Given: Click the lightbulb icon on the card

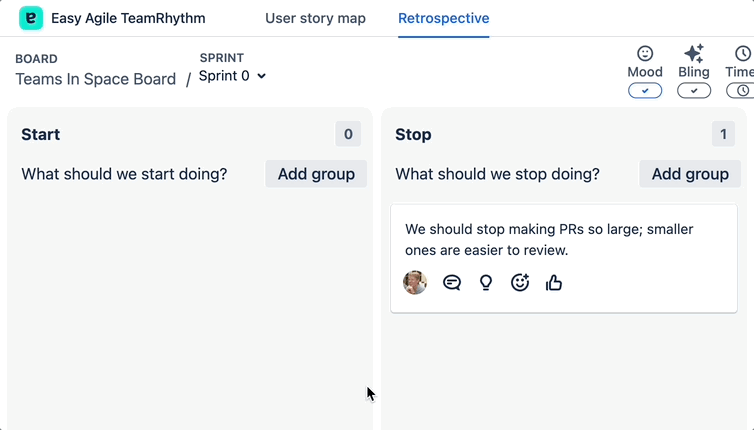Looking at the screenshot, I should (486, 283).
